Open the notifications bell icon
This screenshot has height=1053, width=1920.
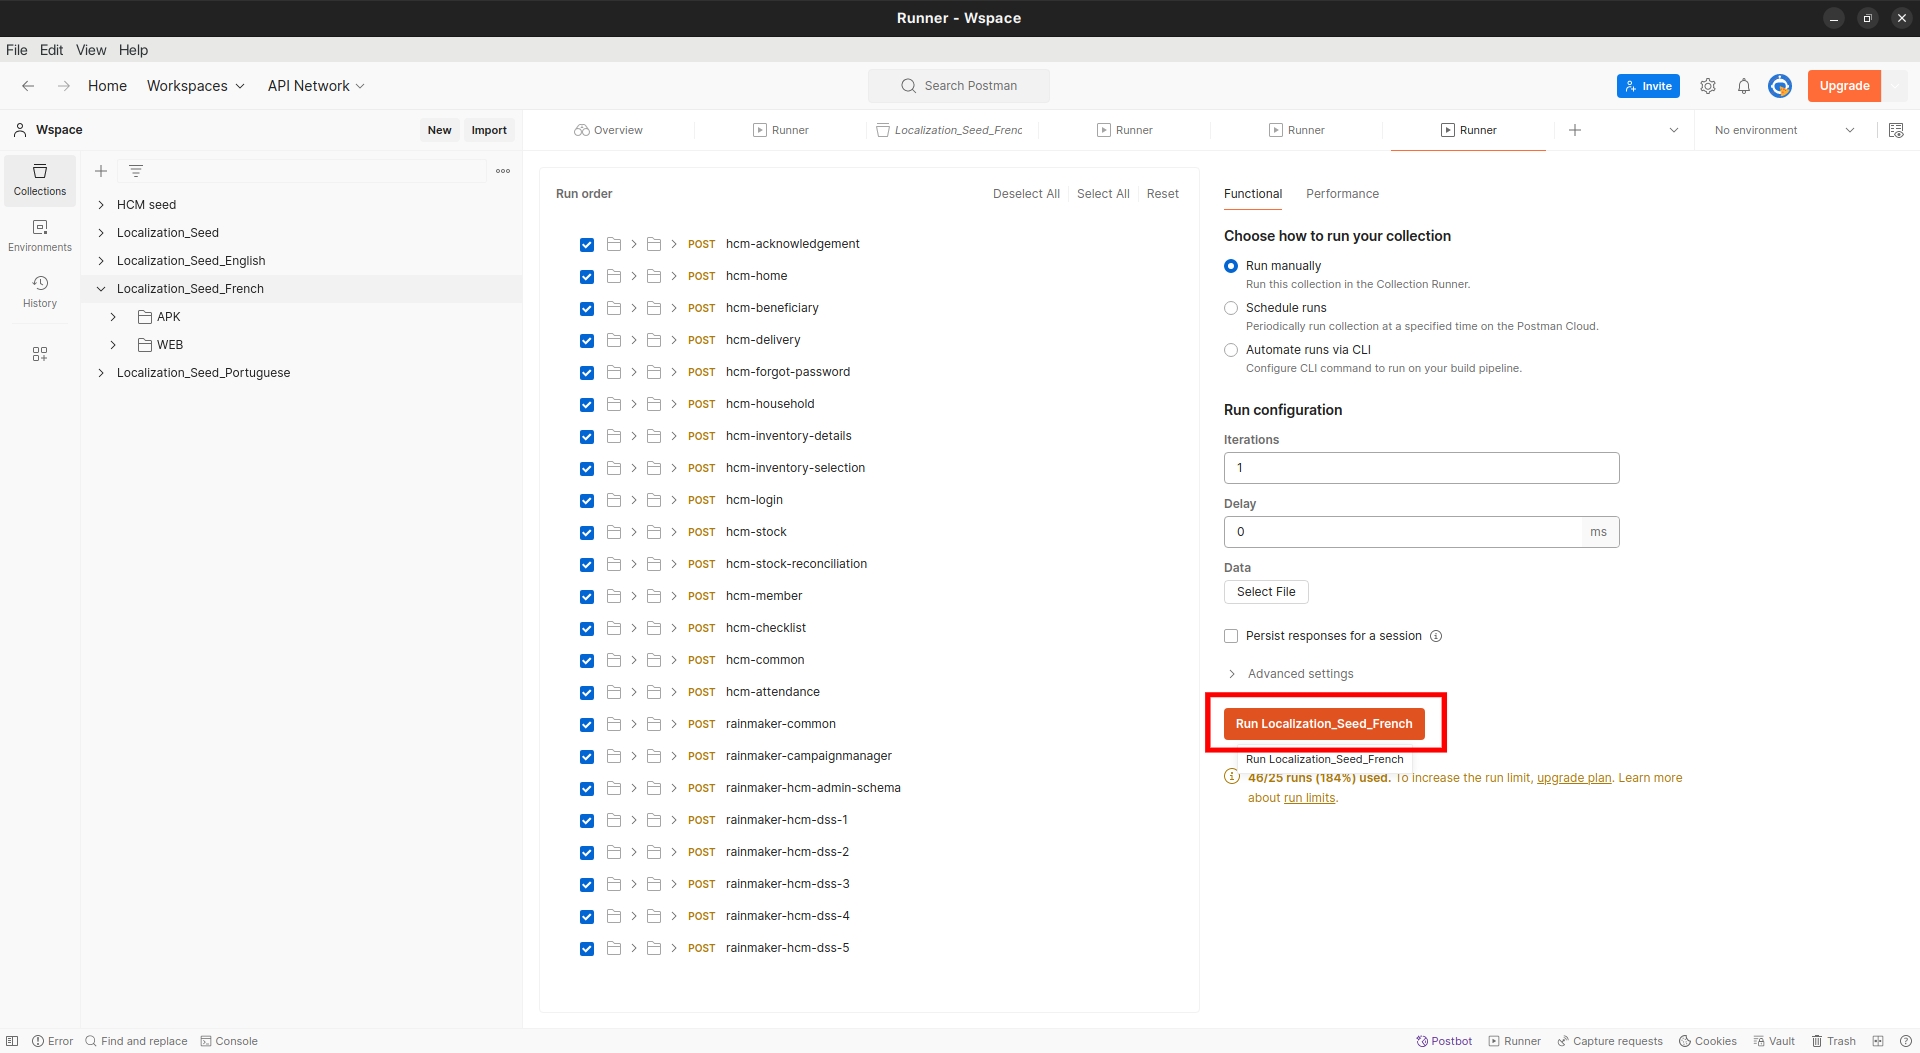click(1744, 86)
